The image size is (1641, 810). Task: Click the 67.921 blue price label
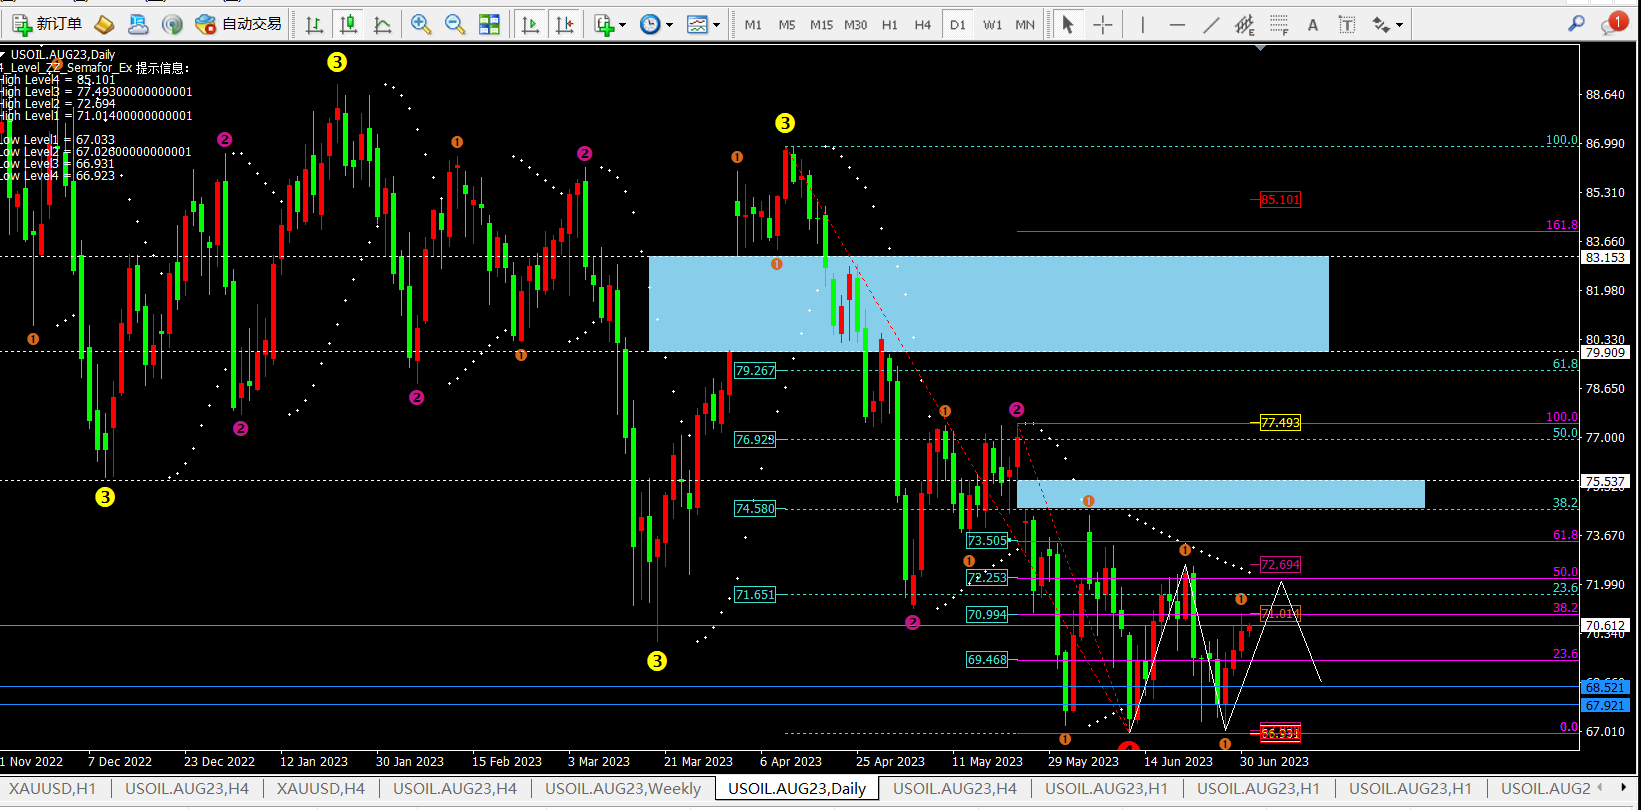(1605, 705)
